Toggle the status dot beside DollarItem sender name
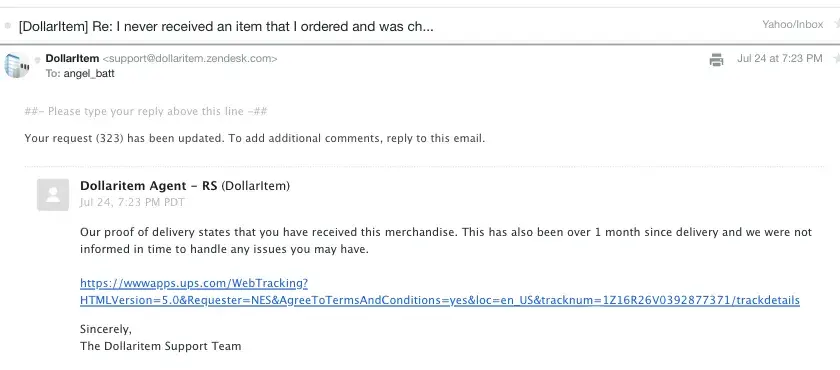This screenshot has width=840, height=370. click(x=38, y=60)
